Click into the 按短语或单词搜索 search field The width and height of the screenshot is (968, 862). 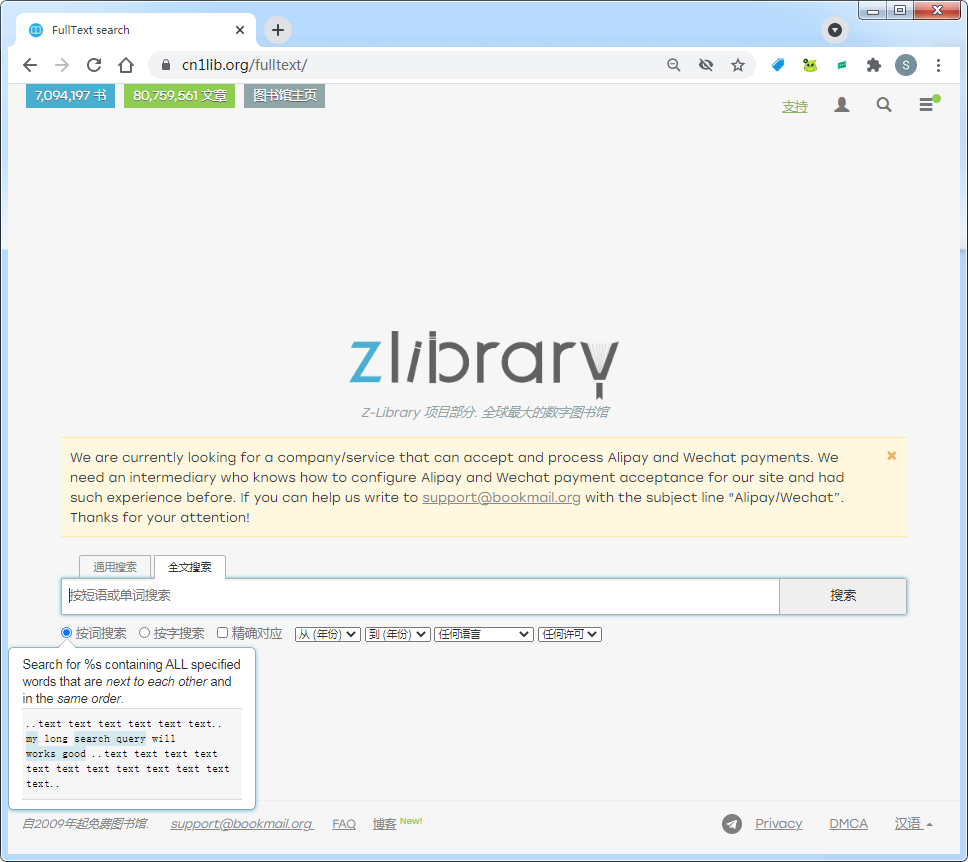pyautogui.click(x=420, y=596)
